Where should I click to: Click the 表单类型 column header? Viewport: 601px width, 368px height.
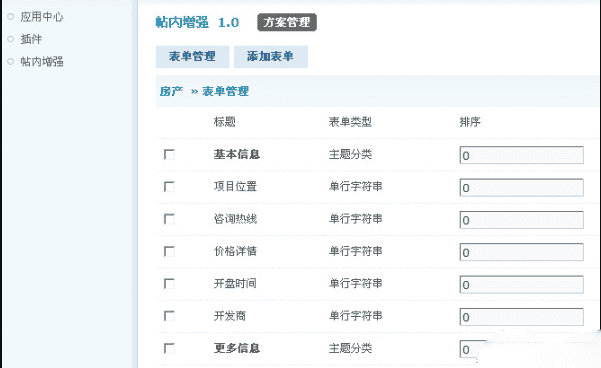350,122
